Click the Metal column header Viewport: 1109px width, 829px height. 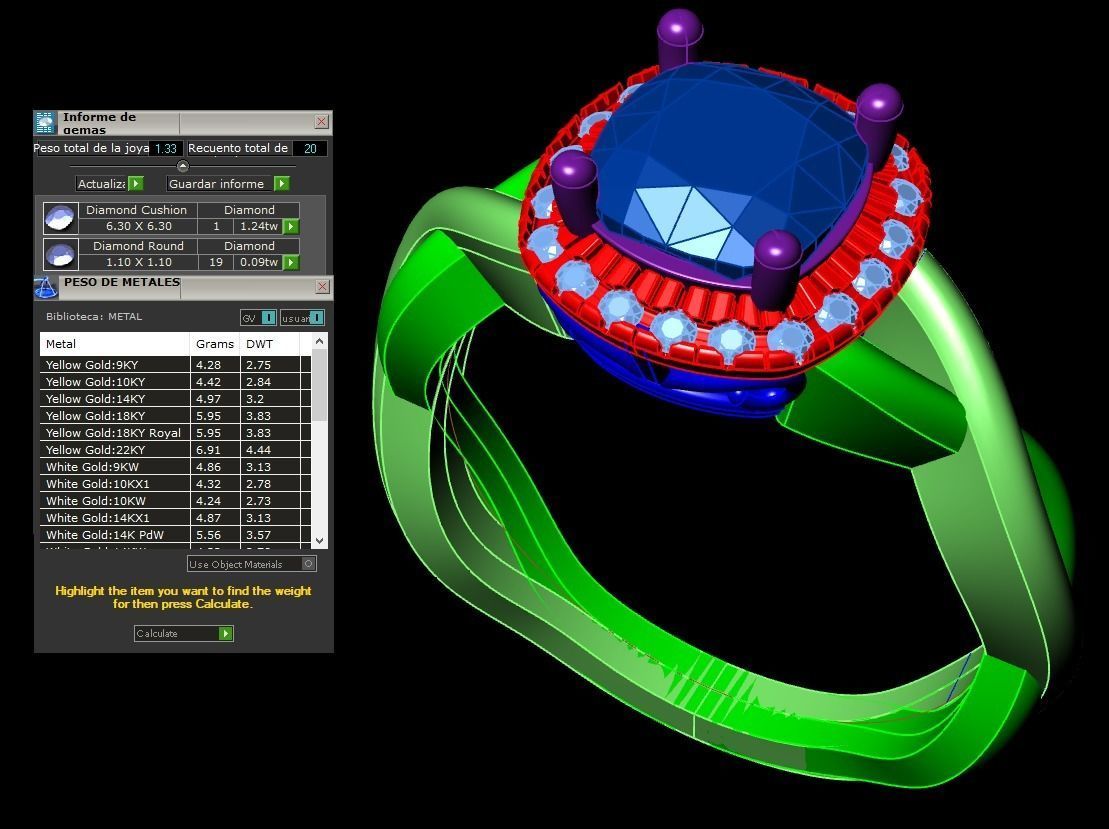115,344
